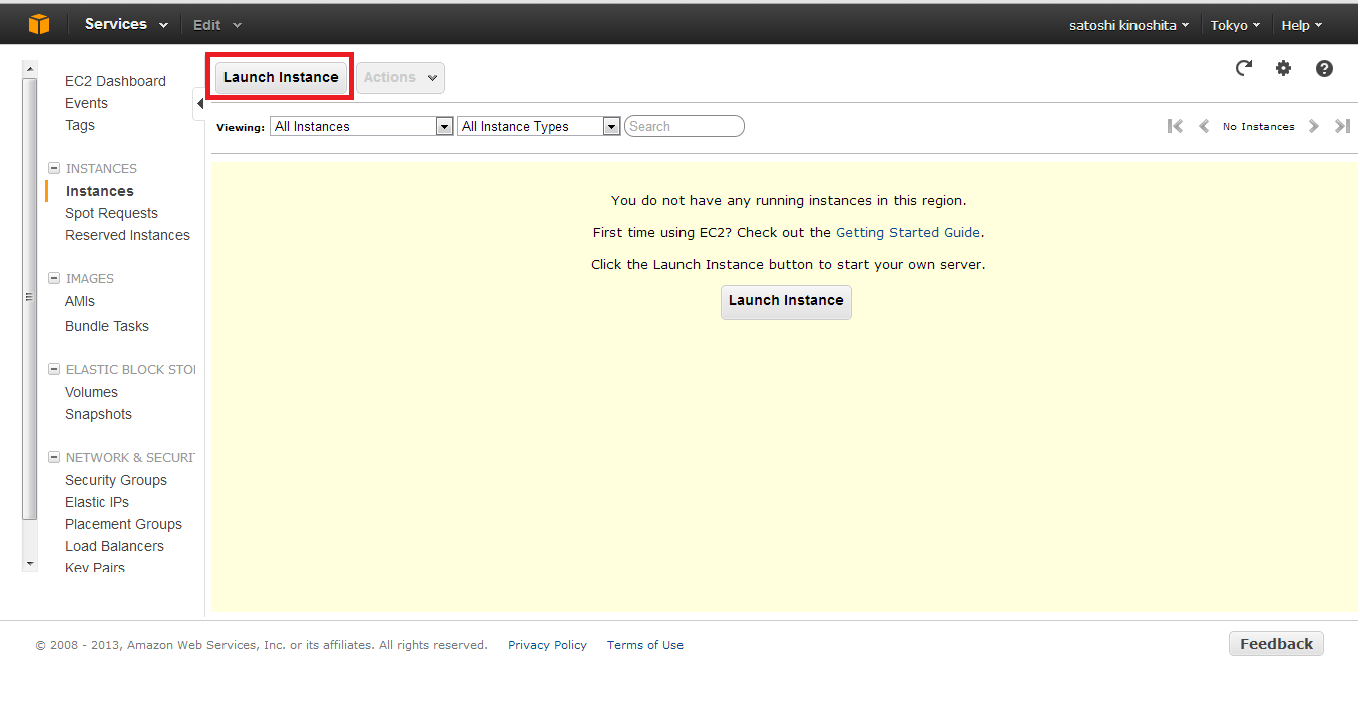Open the All Instances viewing dropdown
The width and height of the screenshot is (1360, 702).
pos(362,126)
